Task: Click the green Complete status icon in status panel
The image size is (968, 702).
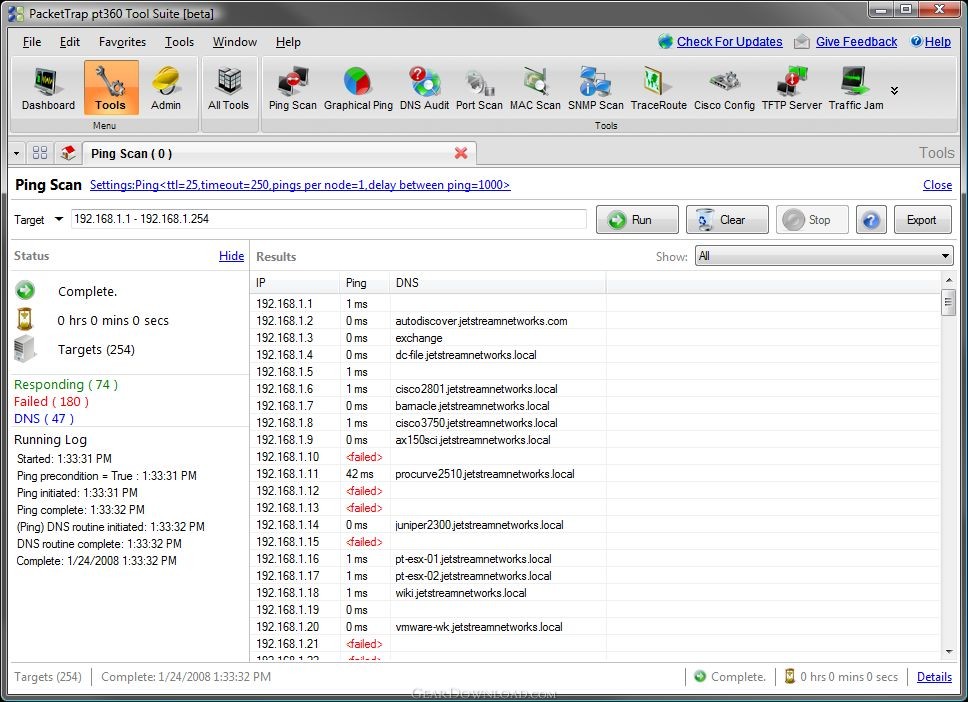Action: click(x=25, y=290)
